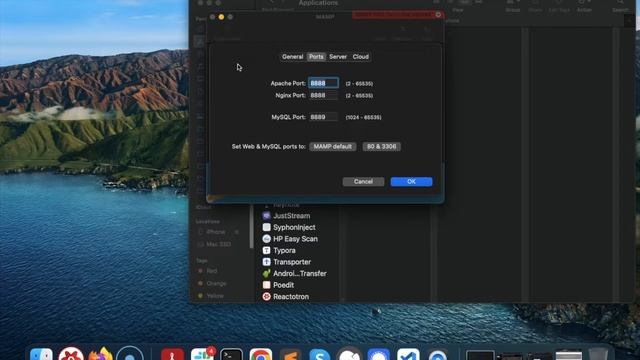This screenshot has width=640, height=360.
Task: Open the Cloud preferences tab
Action: 361,57
